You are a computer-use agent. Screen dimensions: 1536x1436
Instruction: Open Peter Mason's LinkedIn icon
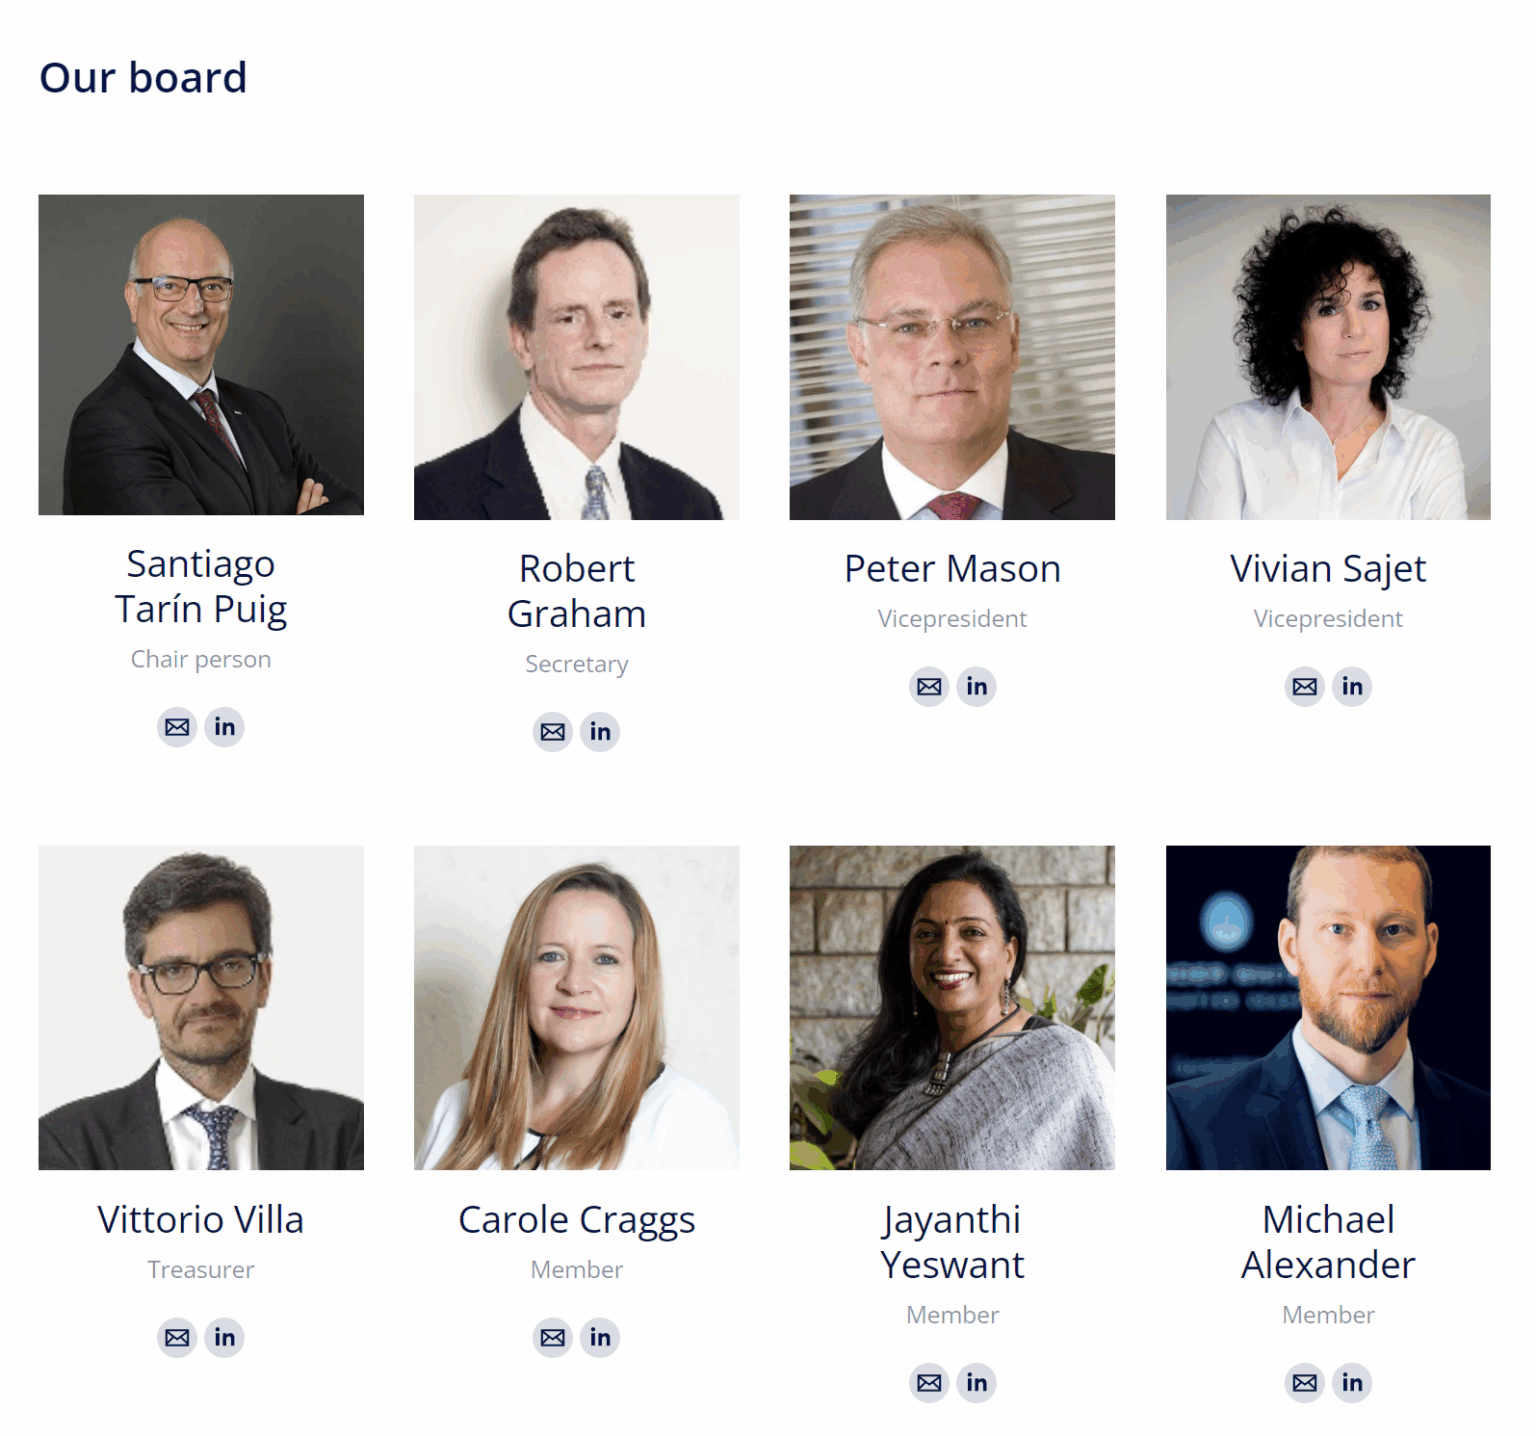tap(977, 687)
